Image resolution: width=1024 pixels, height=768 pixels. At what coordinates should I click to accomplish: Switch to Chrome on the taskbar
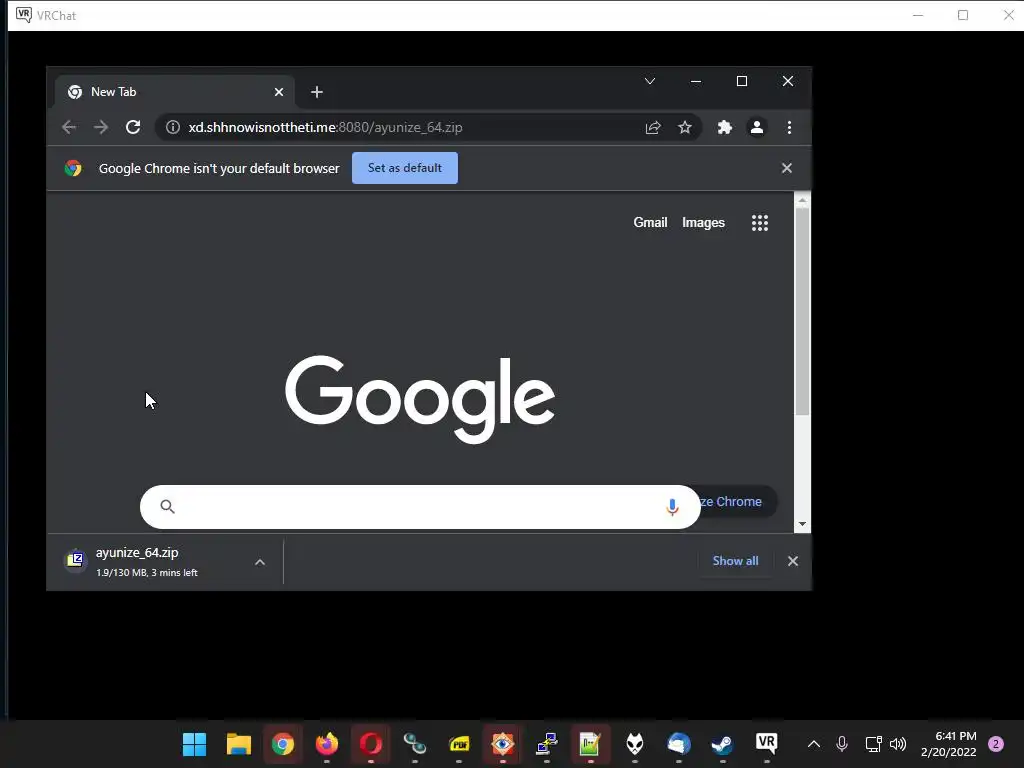click(283, 744)
